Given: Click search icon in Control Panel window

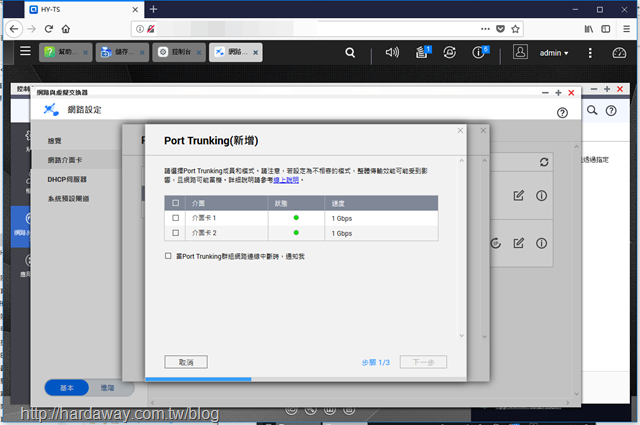Looking at the screenshot, I should 592,110.
